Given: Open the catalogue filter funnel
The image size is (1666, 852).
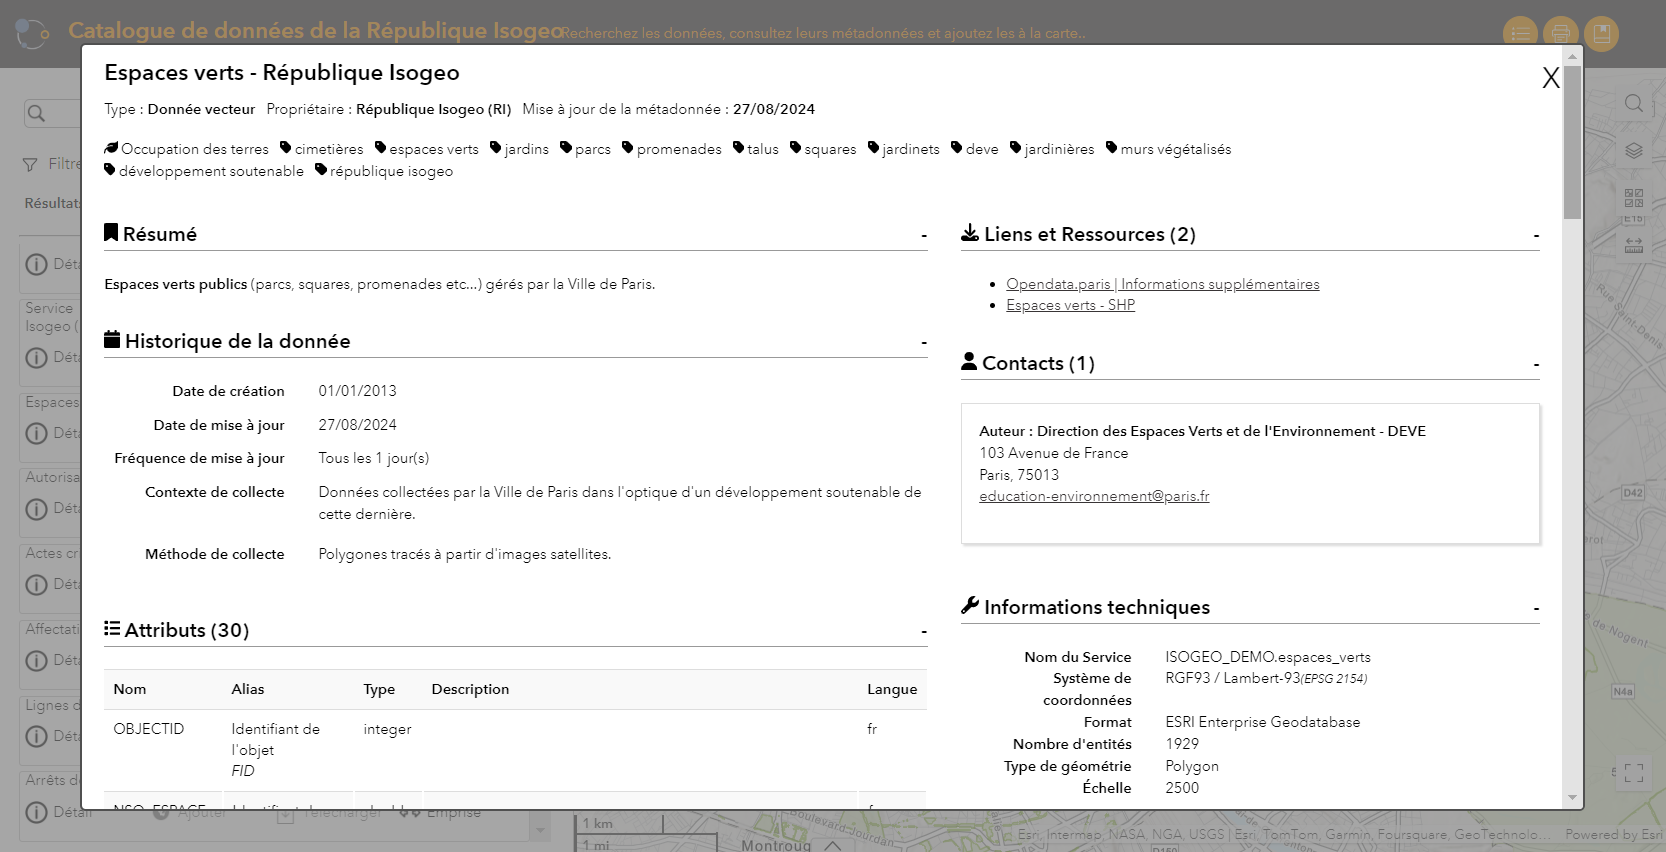Looking at the screenshot, I should 30,164.
